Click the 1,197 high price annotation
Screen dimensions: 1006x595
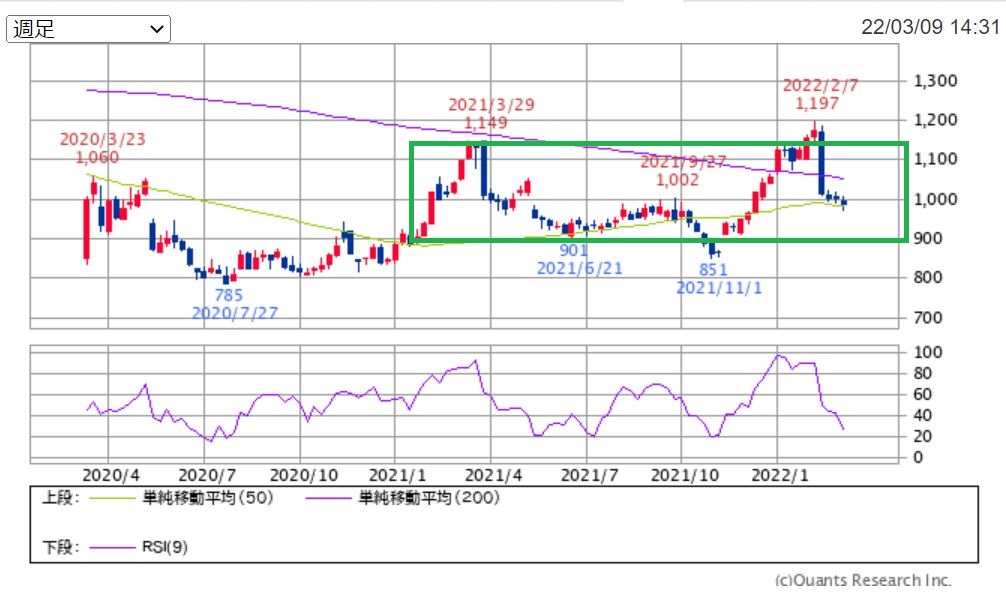pos(817,103)
